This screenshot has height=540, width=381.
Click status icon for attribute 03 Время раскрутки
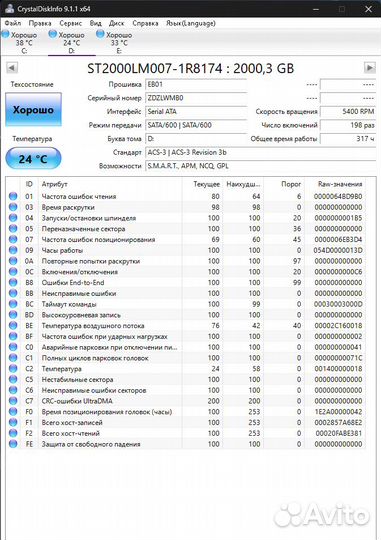13,207
